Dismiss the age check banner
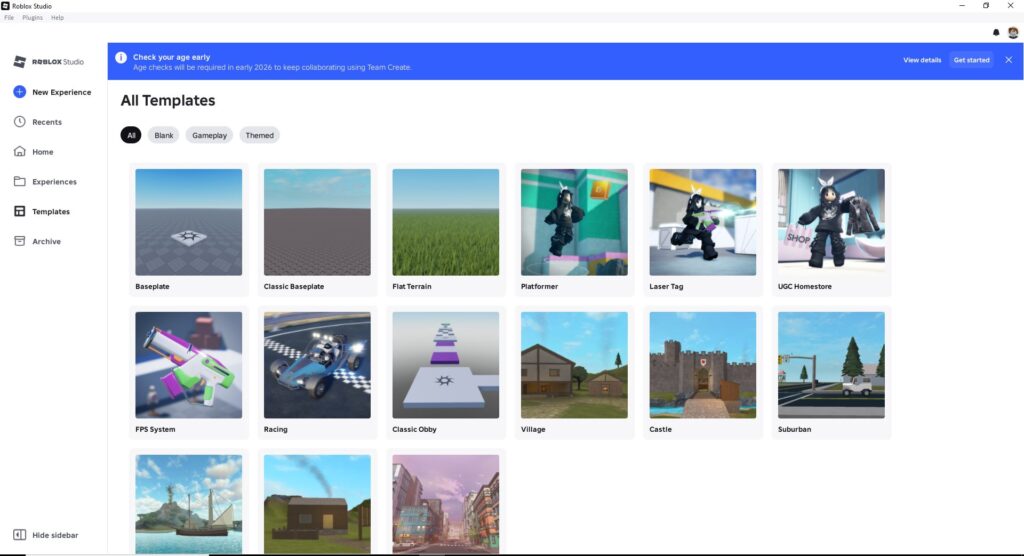The height and width of the screenshot is (556, 1024). tap(1008, 59)
